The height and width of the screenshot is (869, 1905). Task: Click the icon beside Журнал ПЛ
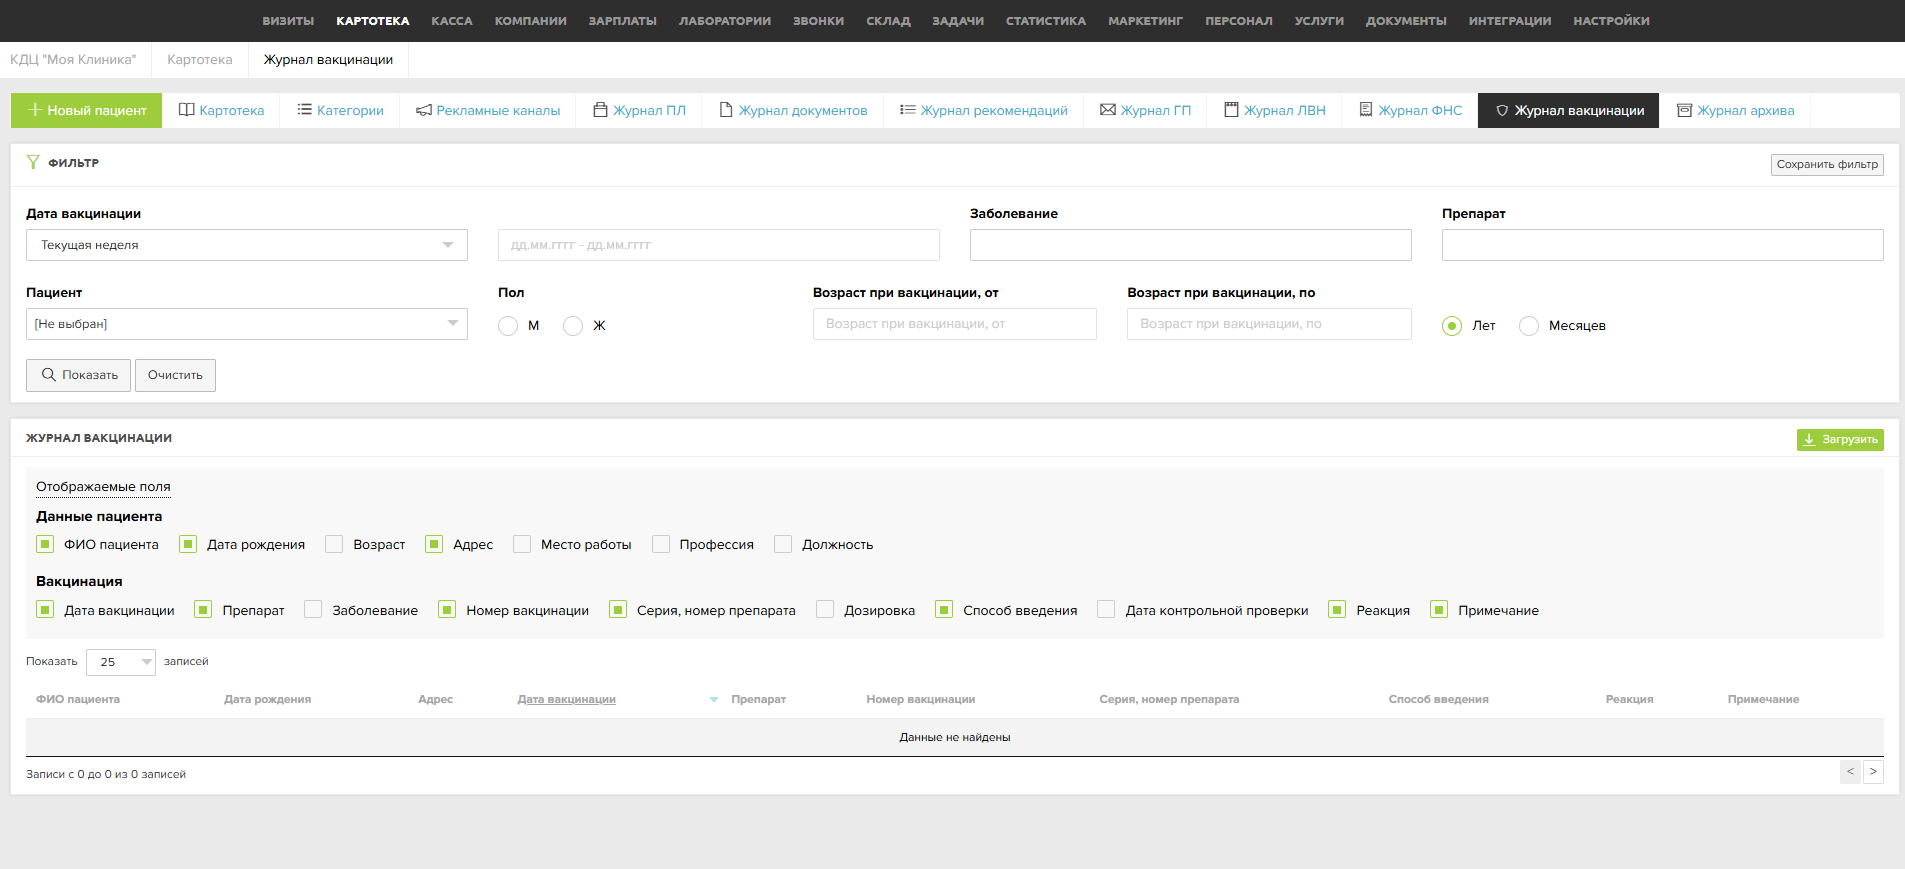tap(601, 110)
